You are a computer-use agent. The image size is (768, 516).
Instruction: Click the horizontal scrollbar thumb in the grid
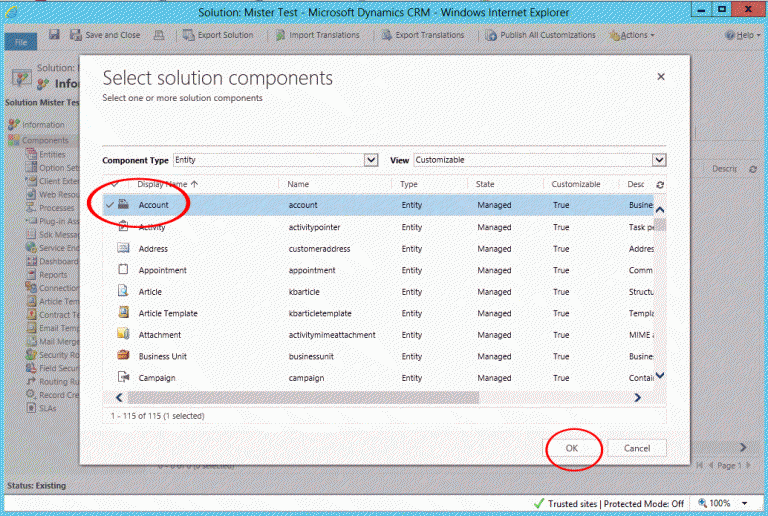pyautogui.click(x=303, y=398)
